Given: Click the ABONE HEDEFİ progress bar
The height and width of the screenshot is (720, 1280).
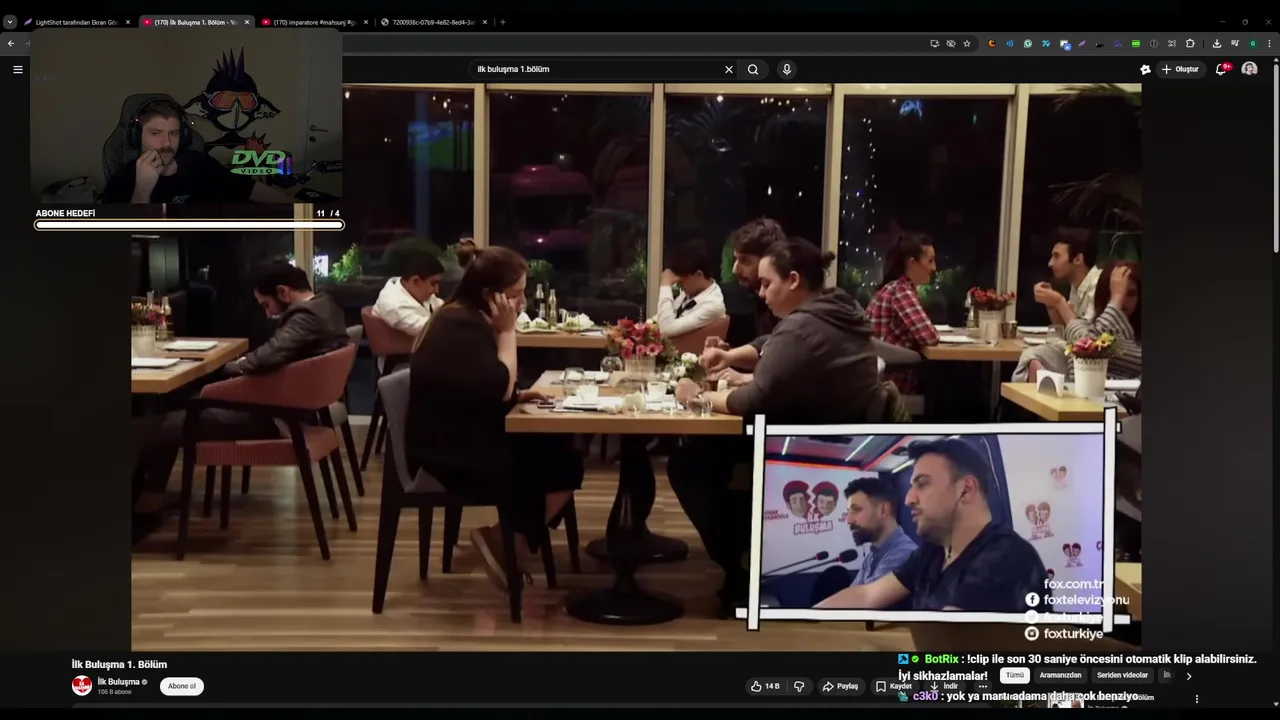Looking at the screenshot, I should click(189, 225).
